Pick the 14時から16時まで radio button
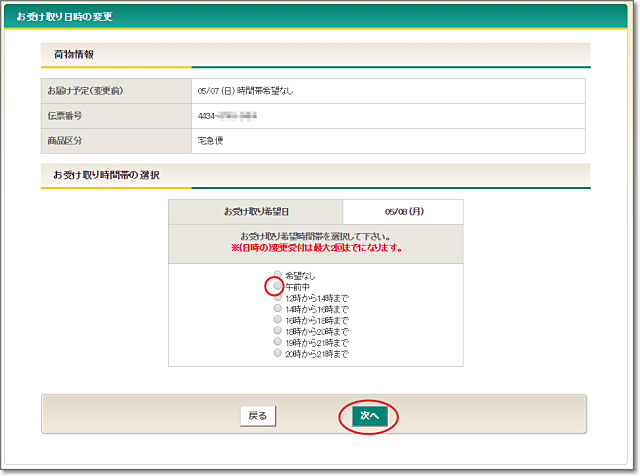 click(x=278, y=309)
